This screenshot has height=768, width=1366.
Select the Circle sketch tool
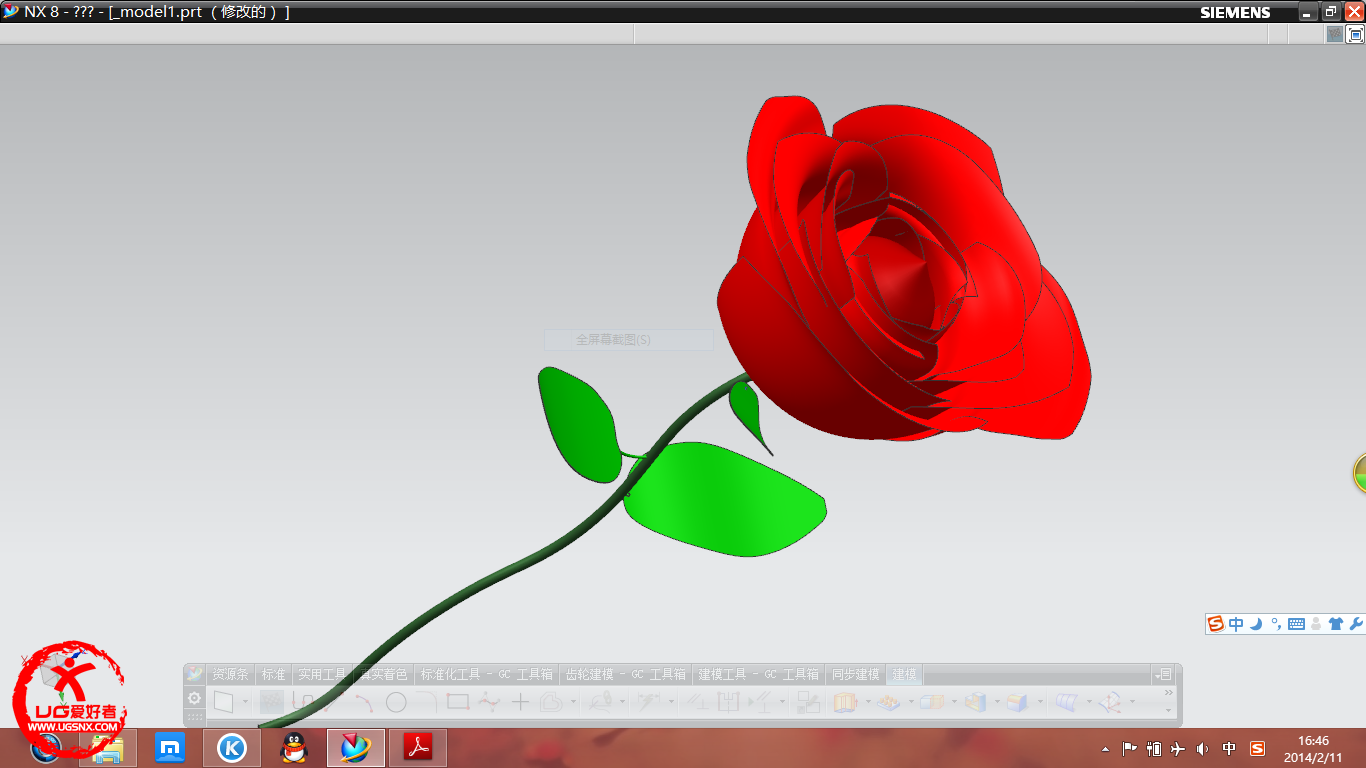tap(396, 702)
